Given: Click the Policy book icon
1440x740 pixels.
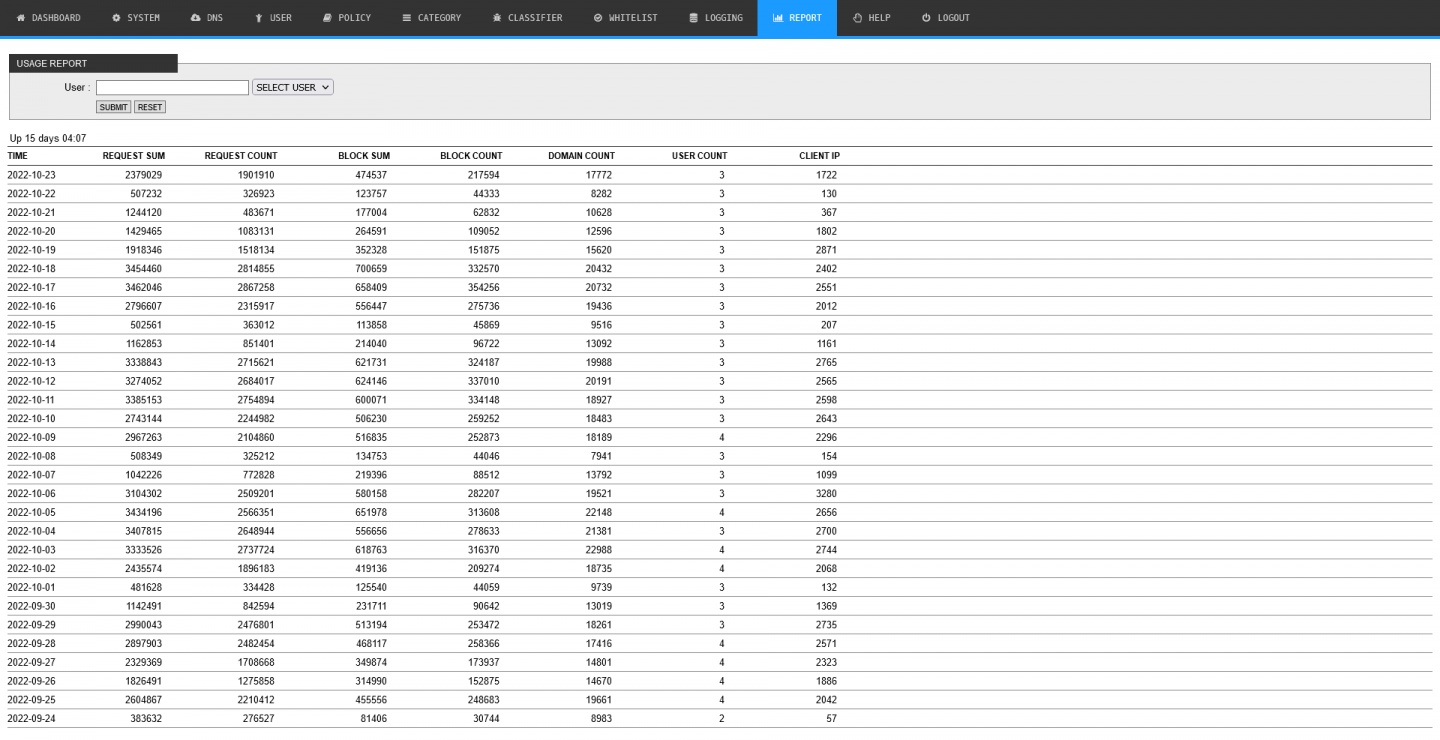Looking at the screenshot, I should tap(327, 18).
